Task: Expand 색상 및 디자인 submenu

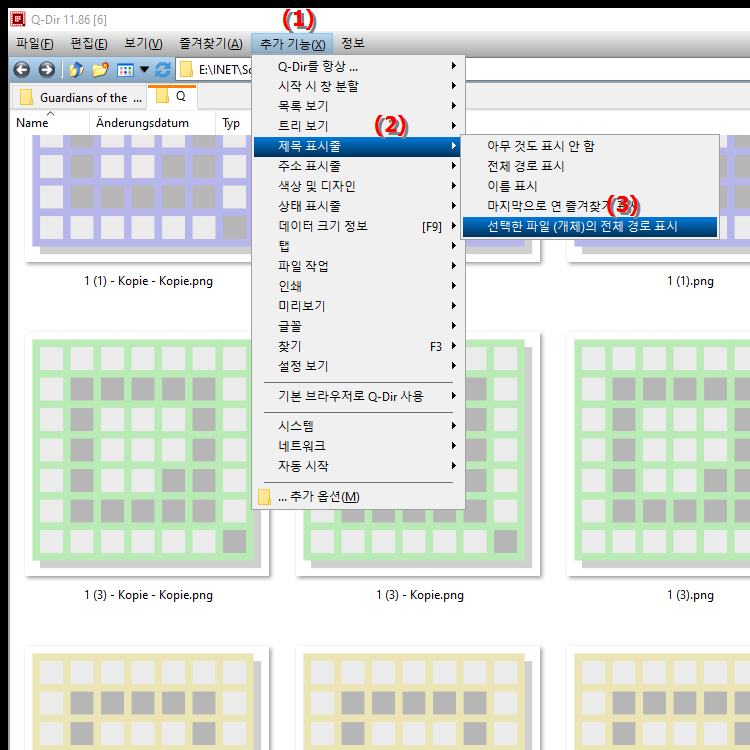Action: tap(357, 186)
